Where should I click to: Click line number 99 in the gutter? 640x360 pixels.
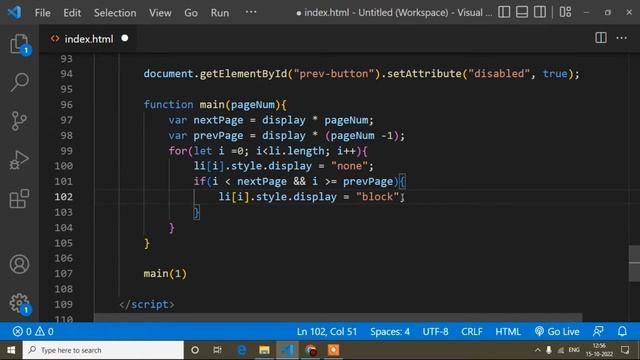(x=66, y=151)
